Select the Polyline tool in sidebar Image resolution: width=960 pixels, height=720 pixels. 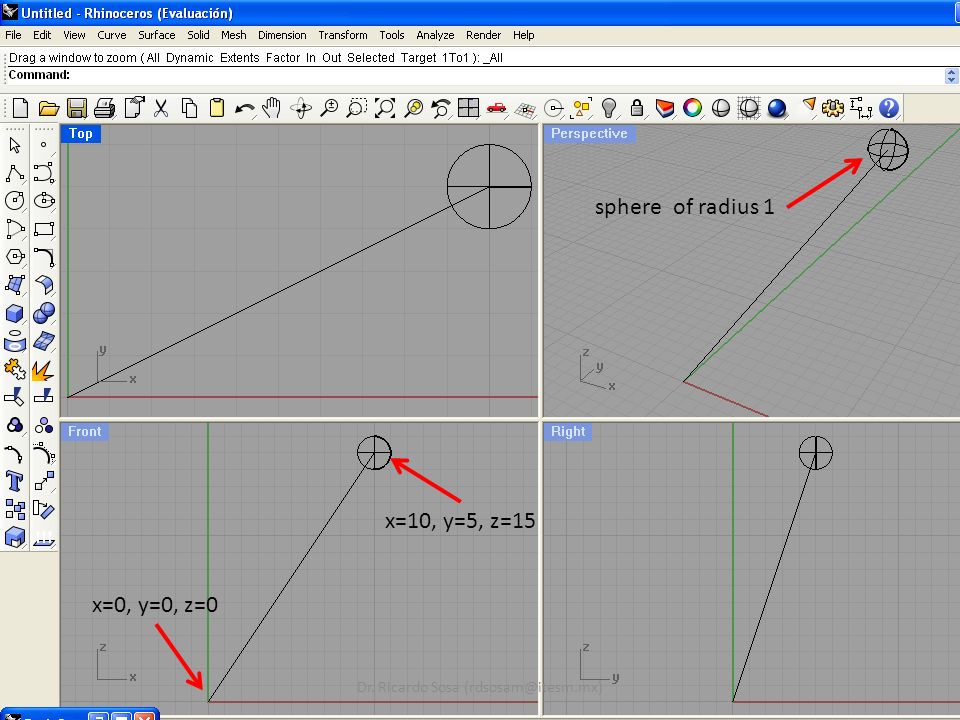(x=15, y=173)
